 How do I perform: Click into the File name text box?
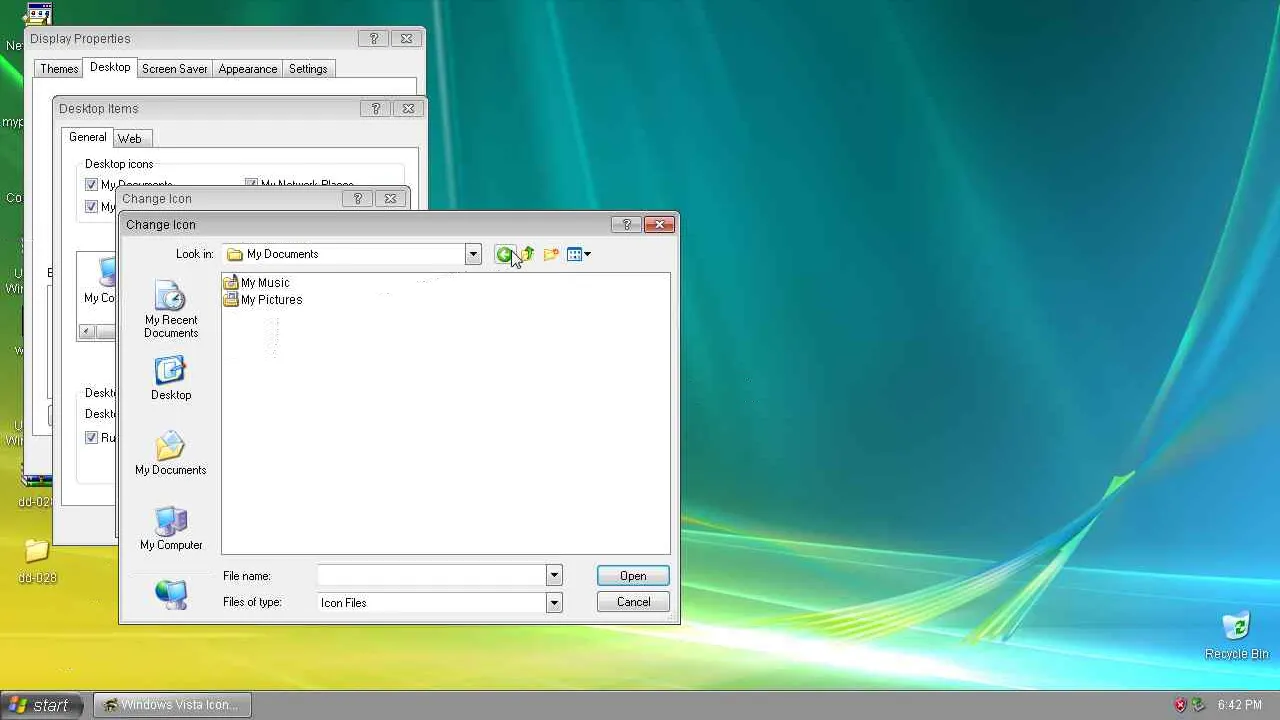point(431,576)
